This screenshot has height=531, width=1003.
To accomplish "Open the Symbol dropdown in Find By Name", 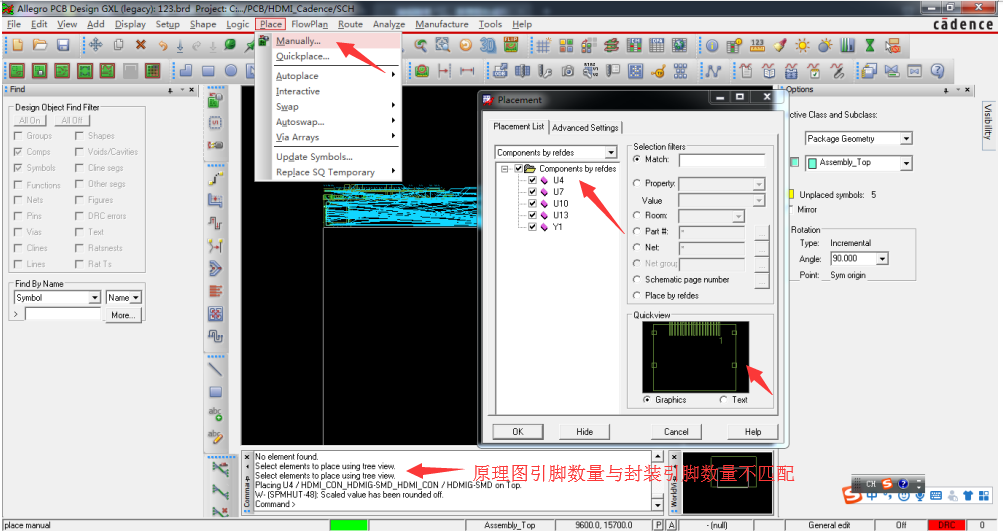I will (95, 297).
